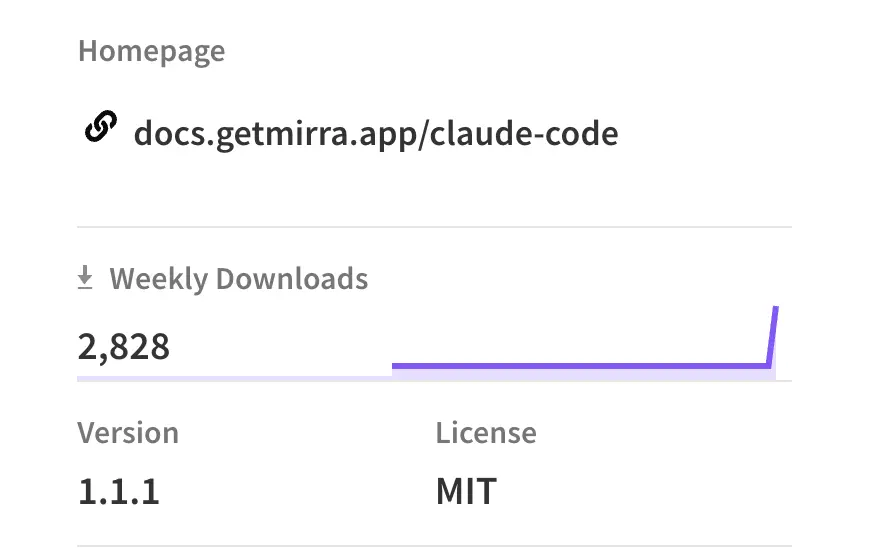
Task: Click the Version heading label
Action: [x=128, y=433]
